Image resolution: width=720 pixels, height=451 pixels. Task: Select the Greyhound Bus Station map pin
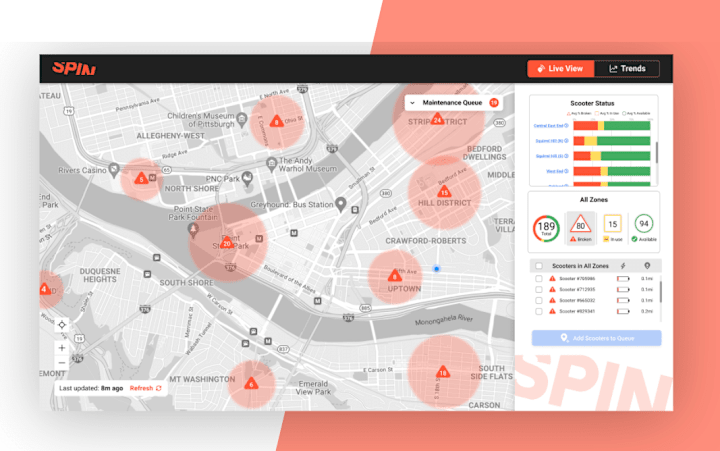[340, 204]
